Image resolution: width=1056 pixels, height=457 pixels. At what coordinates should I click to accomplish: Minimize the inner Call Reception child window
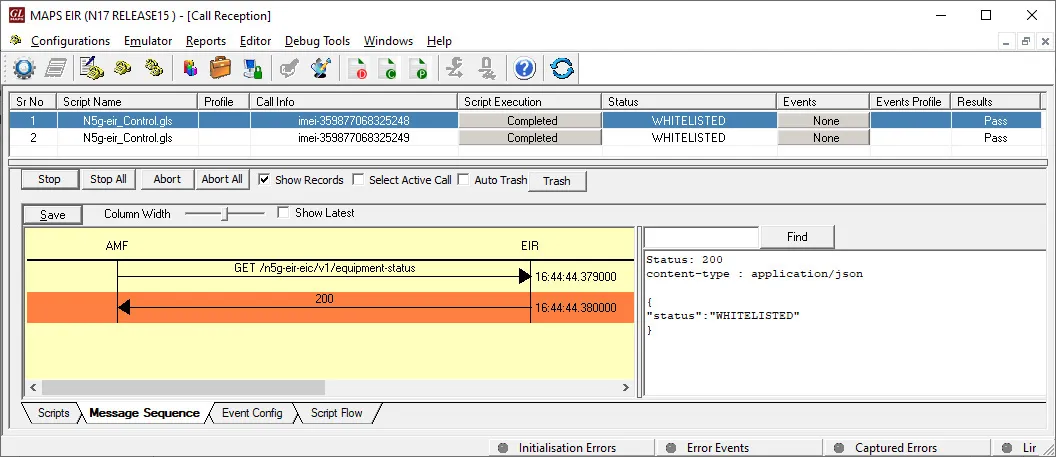click(1007, 41)
